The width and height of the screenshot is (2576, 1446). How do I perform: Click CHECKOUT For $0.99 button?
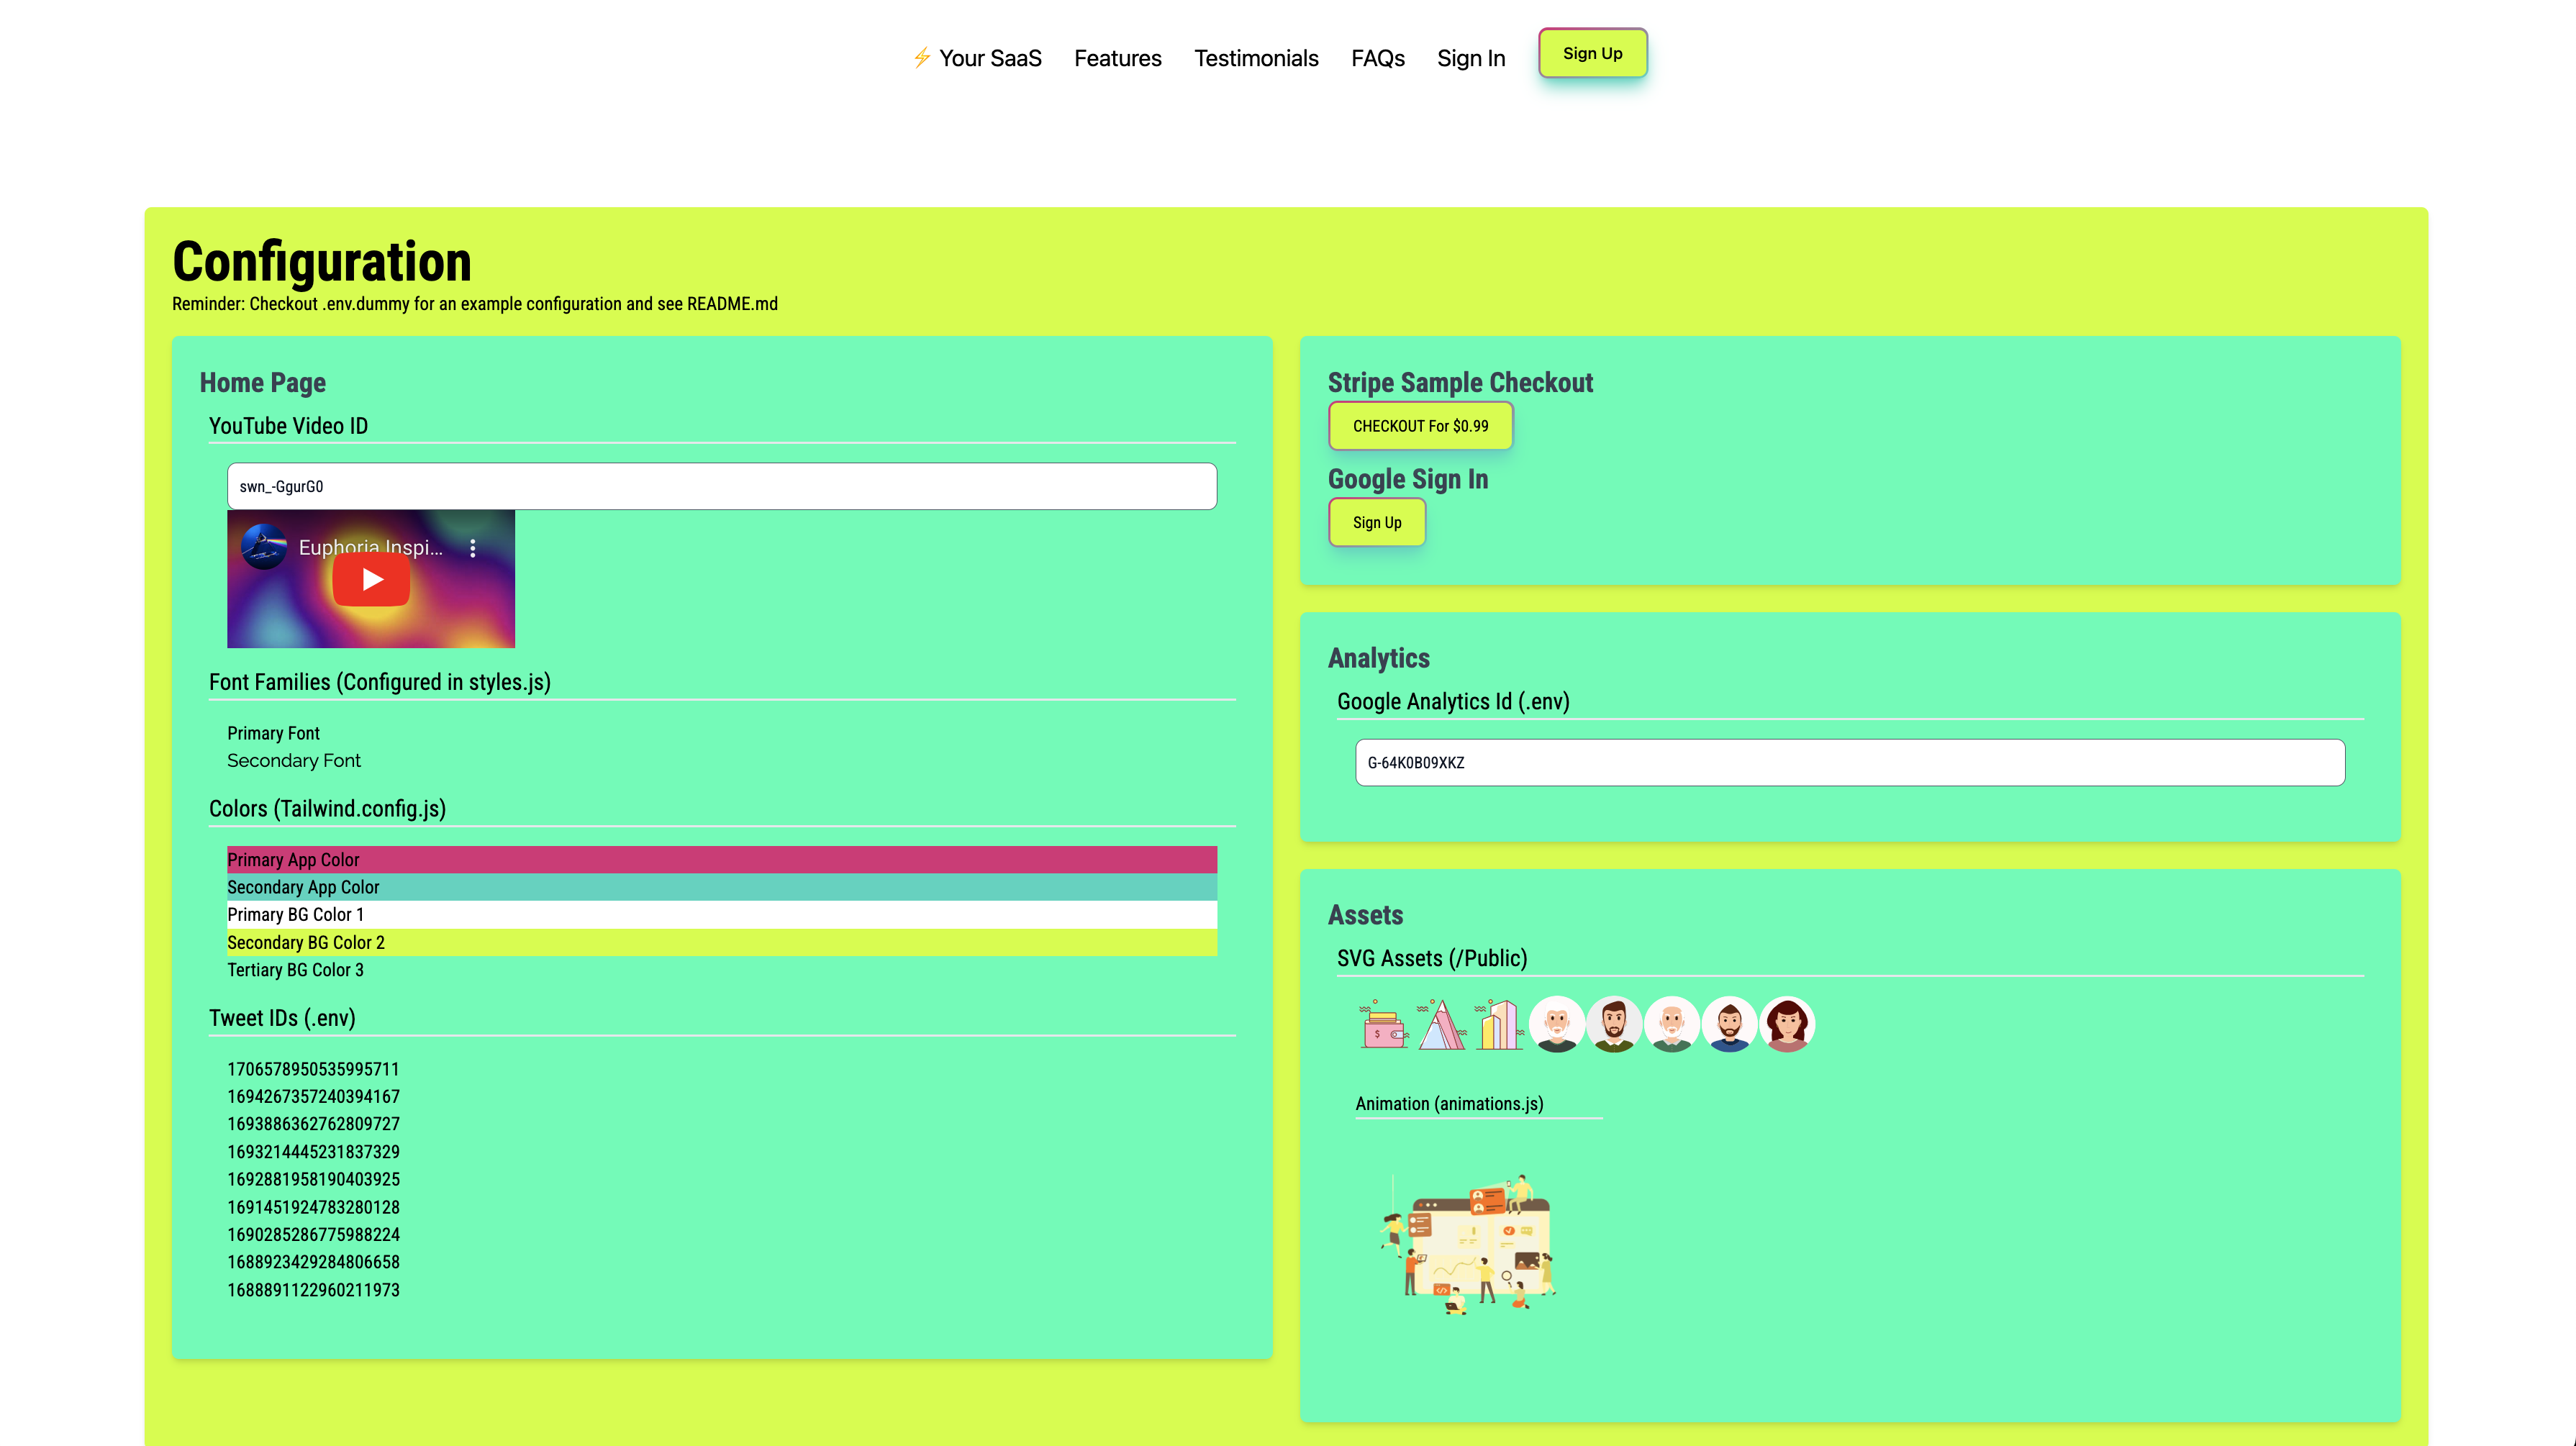pyautogui.click(x=1420, y=426)
